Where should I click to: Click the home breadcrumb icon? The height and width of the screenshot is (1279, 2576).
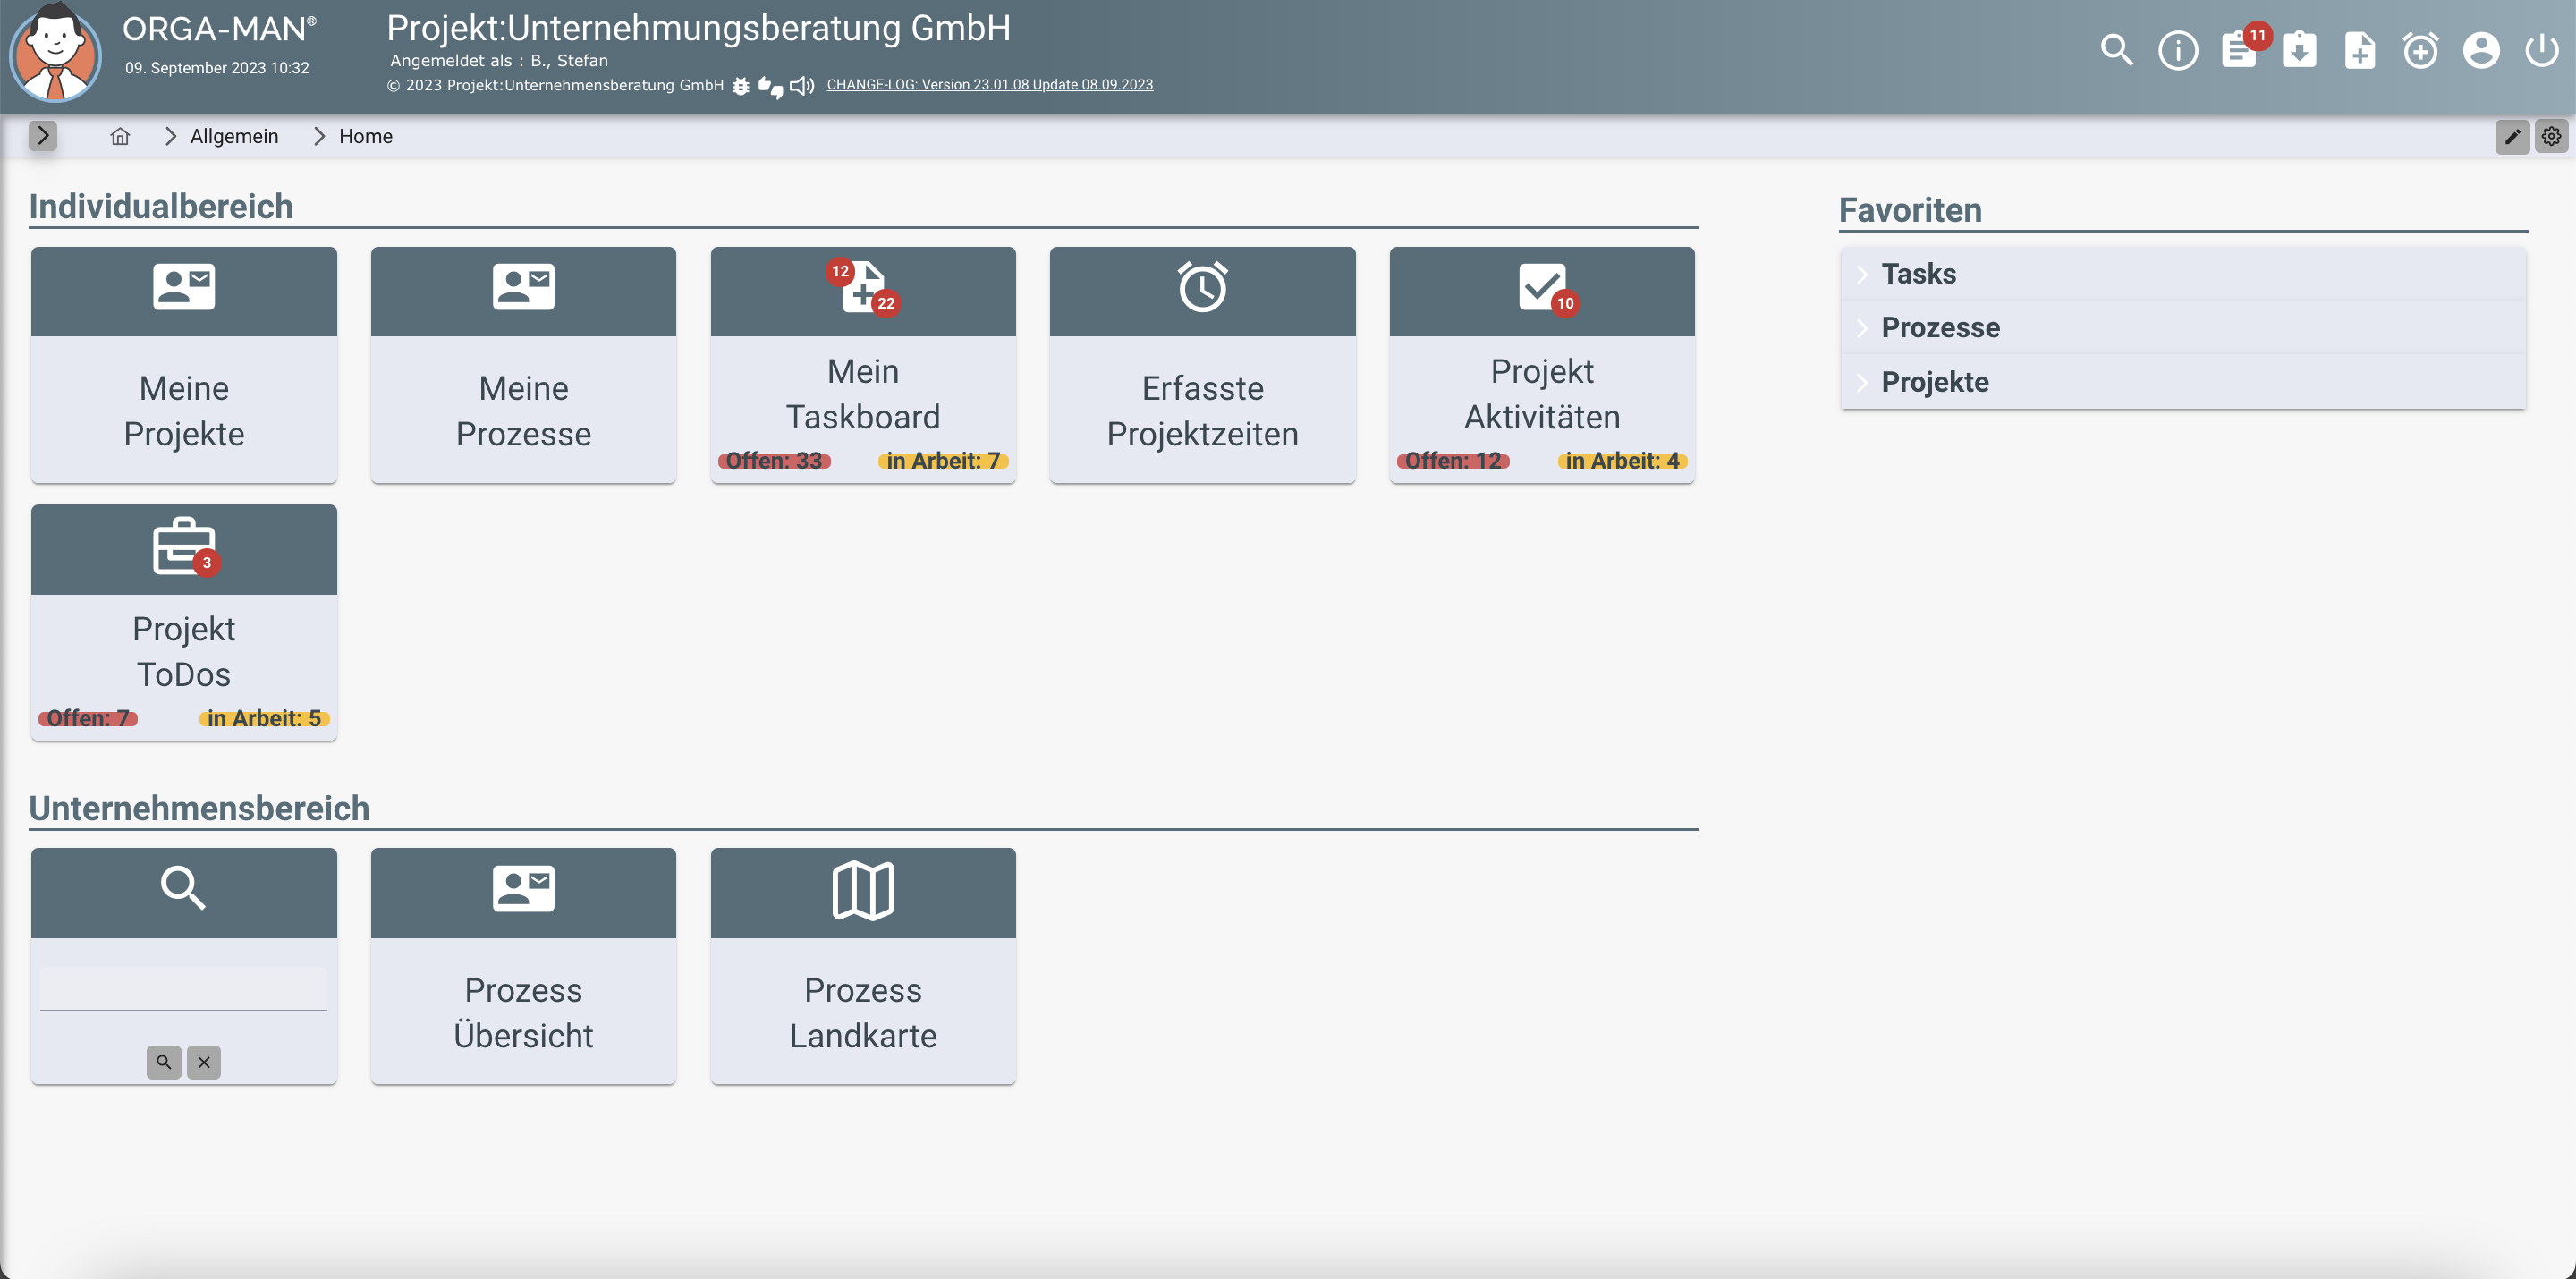(x=120, y=137)
